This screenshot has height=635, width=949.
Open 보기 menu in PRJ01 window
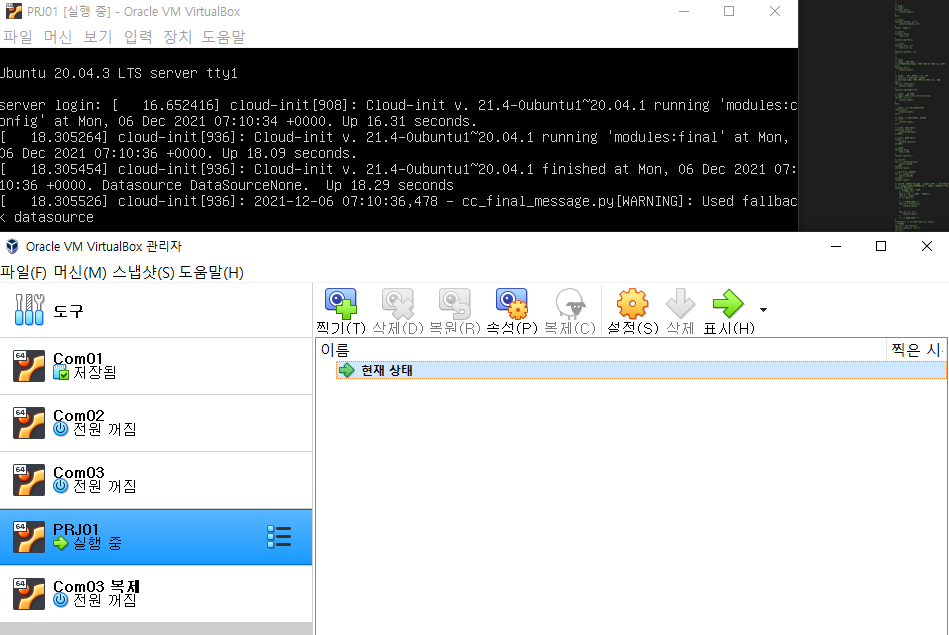(97, 37)
